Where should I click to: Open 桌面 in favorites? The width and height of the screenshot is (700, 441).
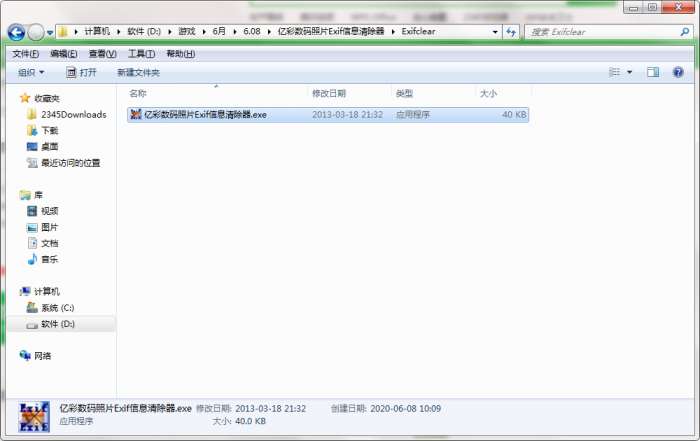50,147
